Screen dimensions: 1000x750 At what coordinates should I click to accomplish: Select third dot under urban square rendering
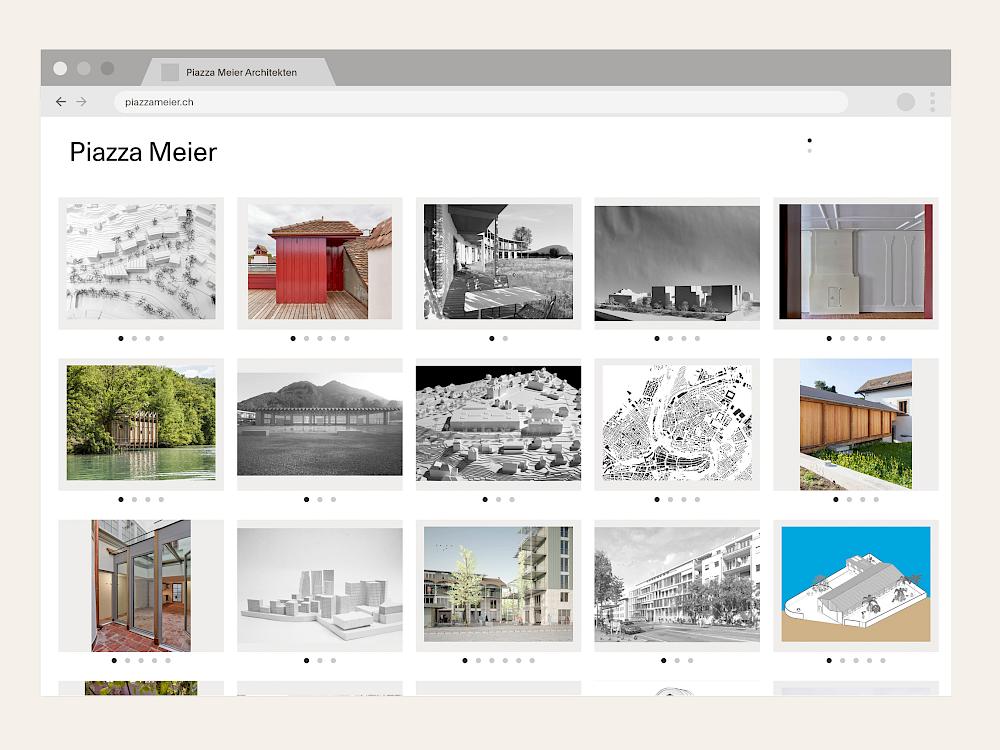click(492, 661)
